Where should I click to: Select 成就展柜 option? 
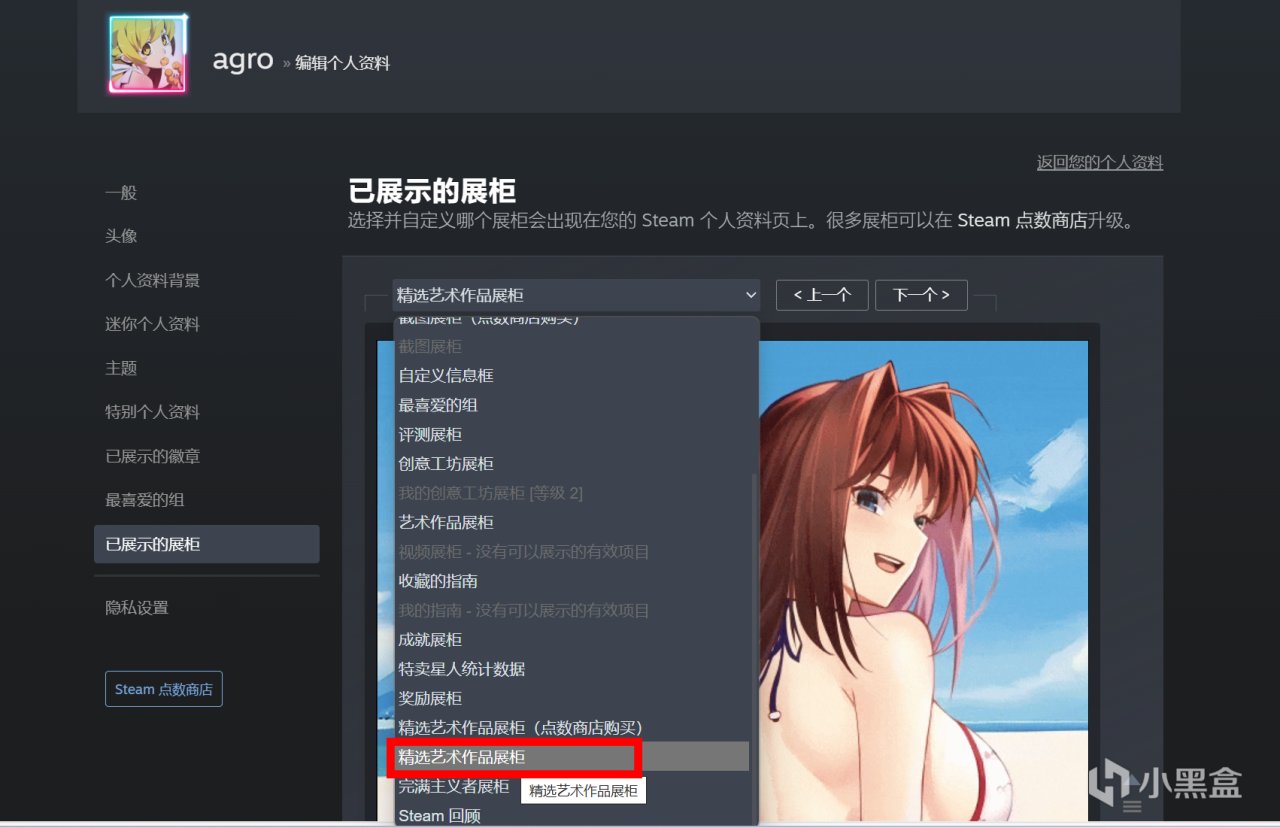[x=571, y=639]
